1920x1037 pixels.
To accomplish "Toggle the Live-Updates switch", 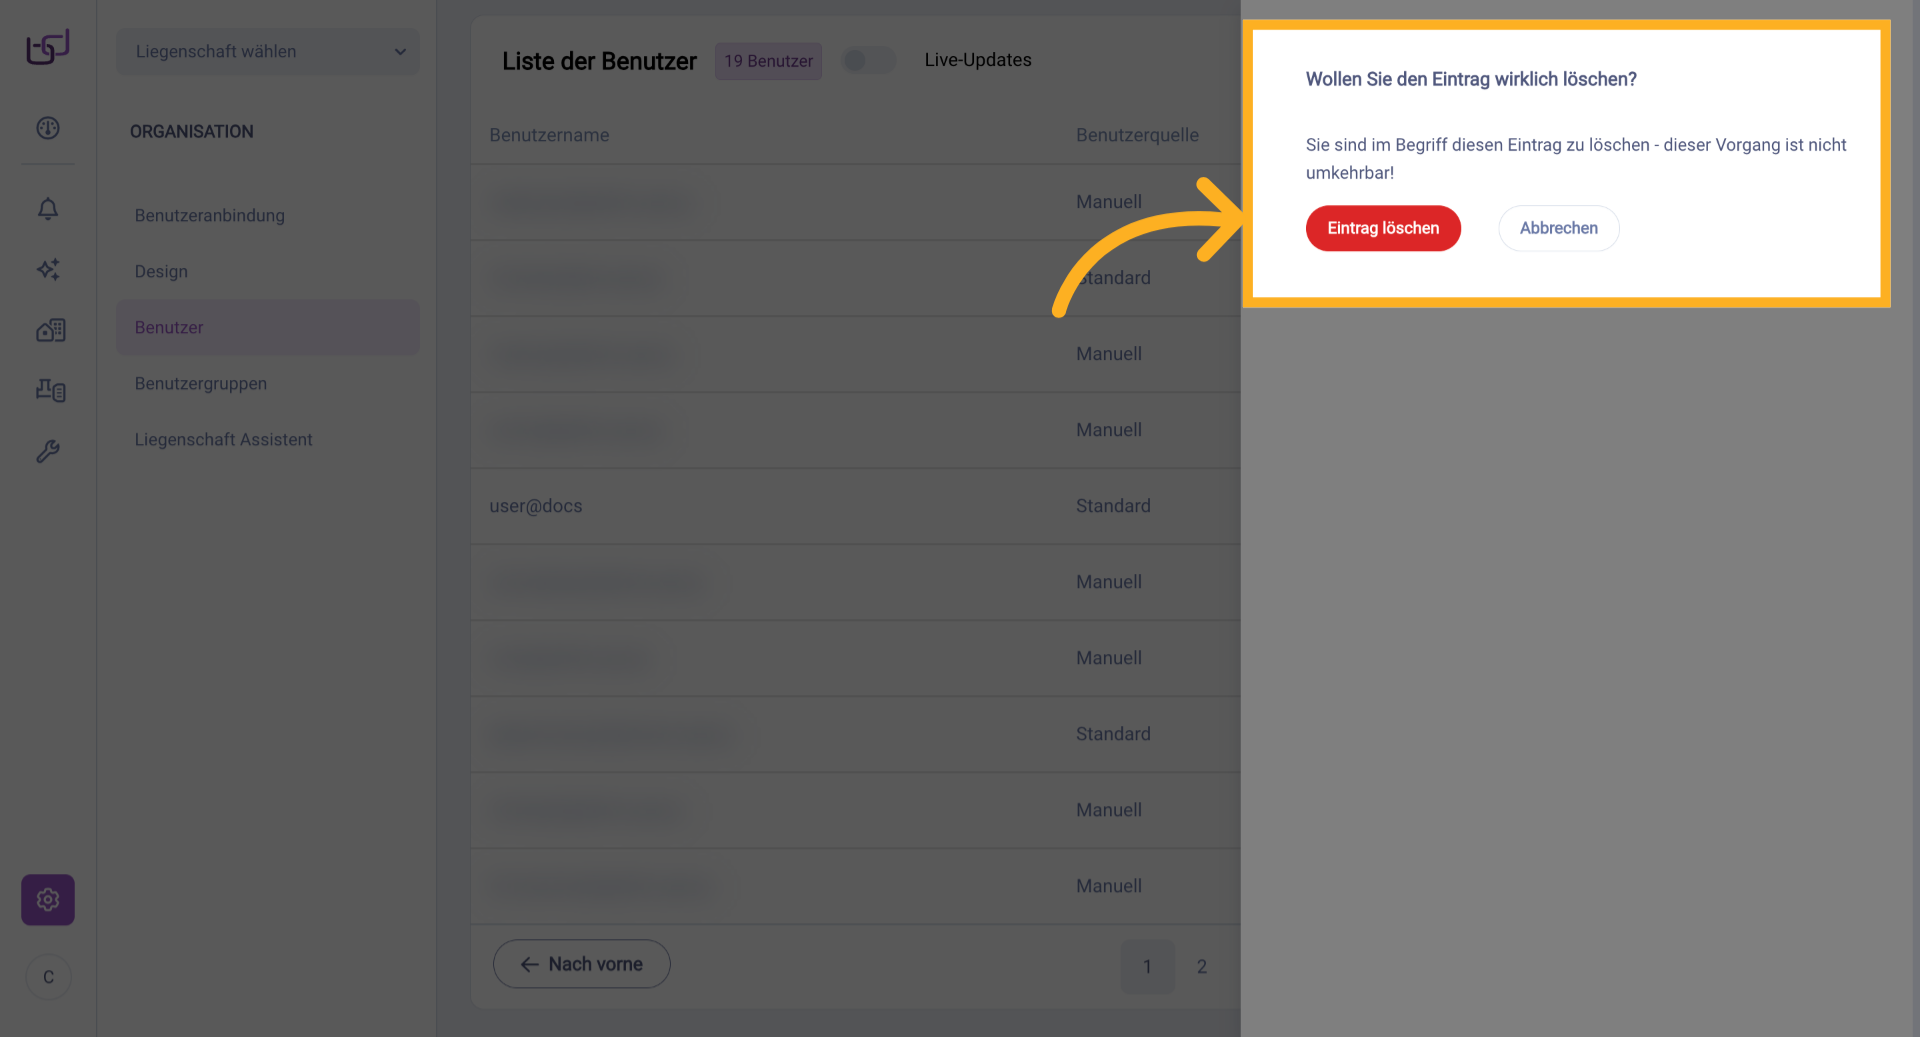I will pos(868,60).
